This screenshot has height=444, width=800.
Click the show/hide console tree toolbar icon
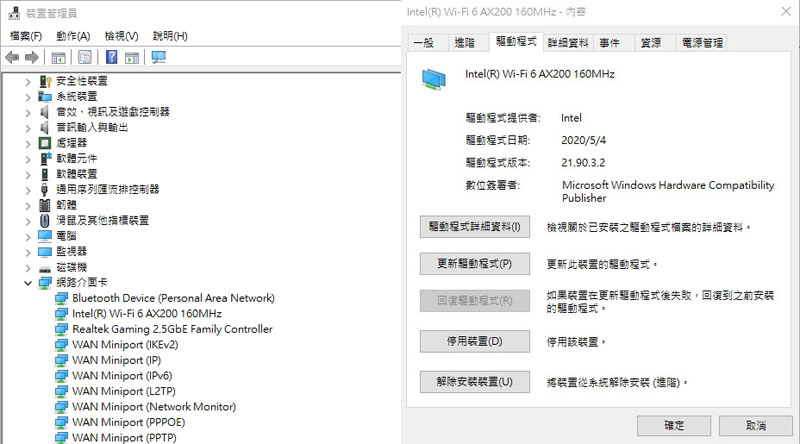point(58,58)
